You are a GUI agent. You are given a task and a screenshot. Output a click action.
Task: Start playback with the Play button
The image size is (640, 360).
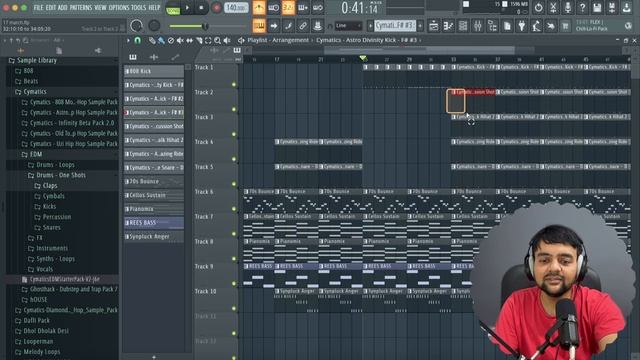pos(187,7)
